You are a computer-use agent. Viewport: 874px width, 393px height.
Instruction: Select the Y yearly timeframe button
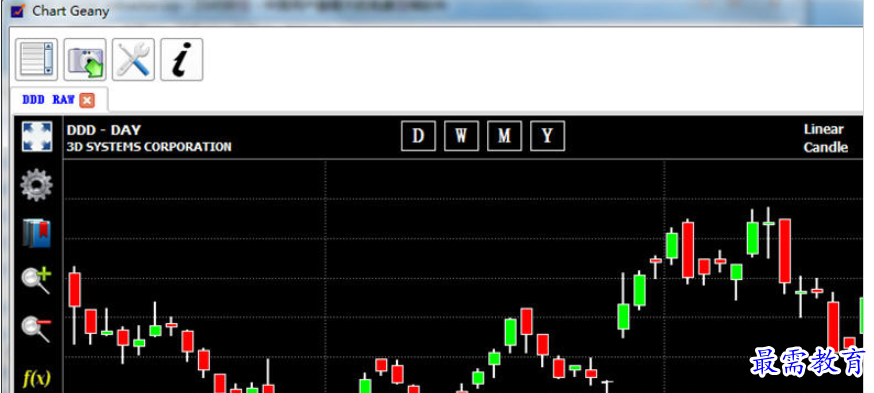coord(547,136)
